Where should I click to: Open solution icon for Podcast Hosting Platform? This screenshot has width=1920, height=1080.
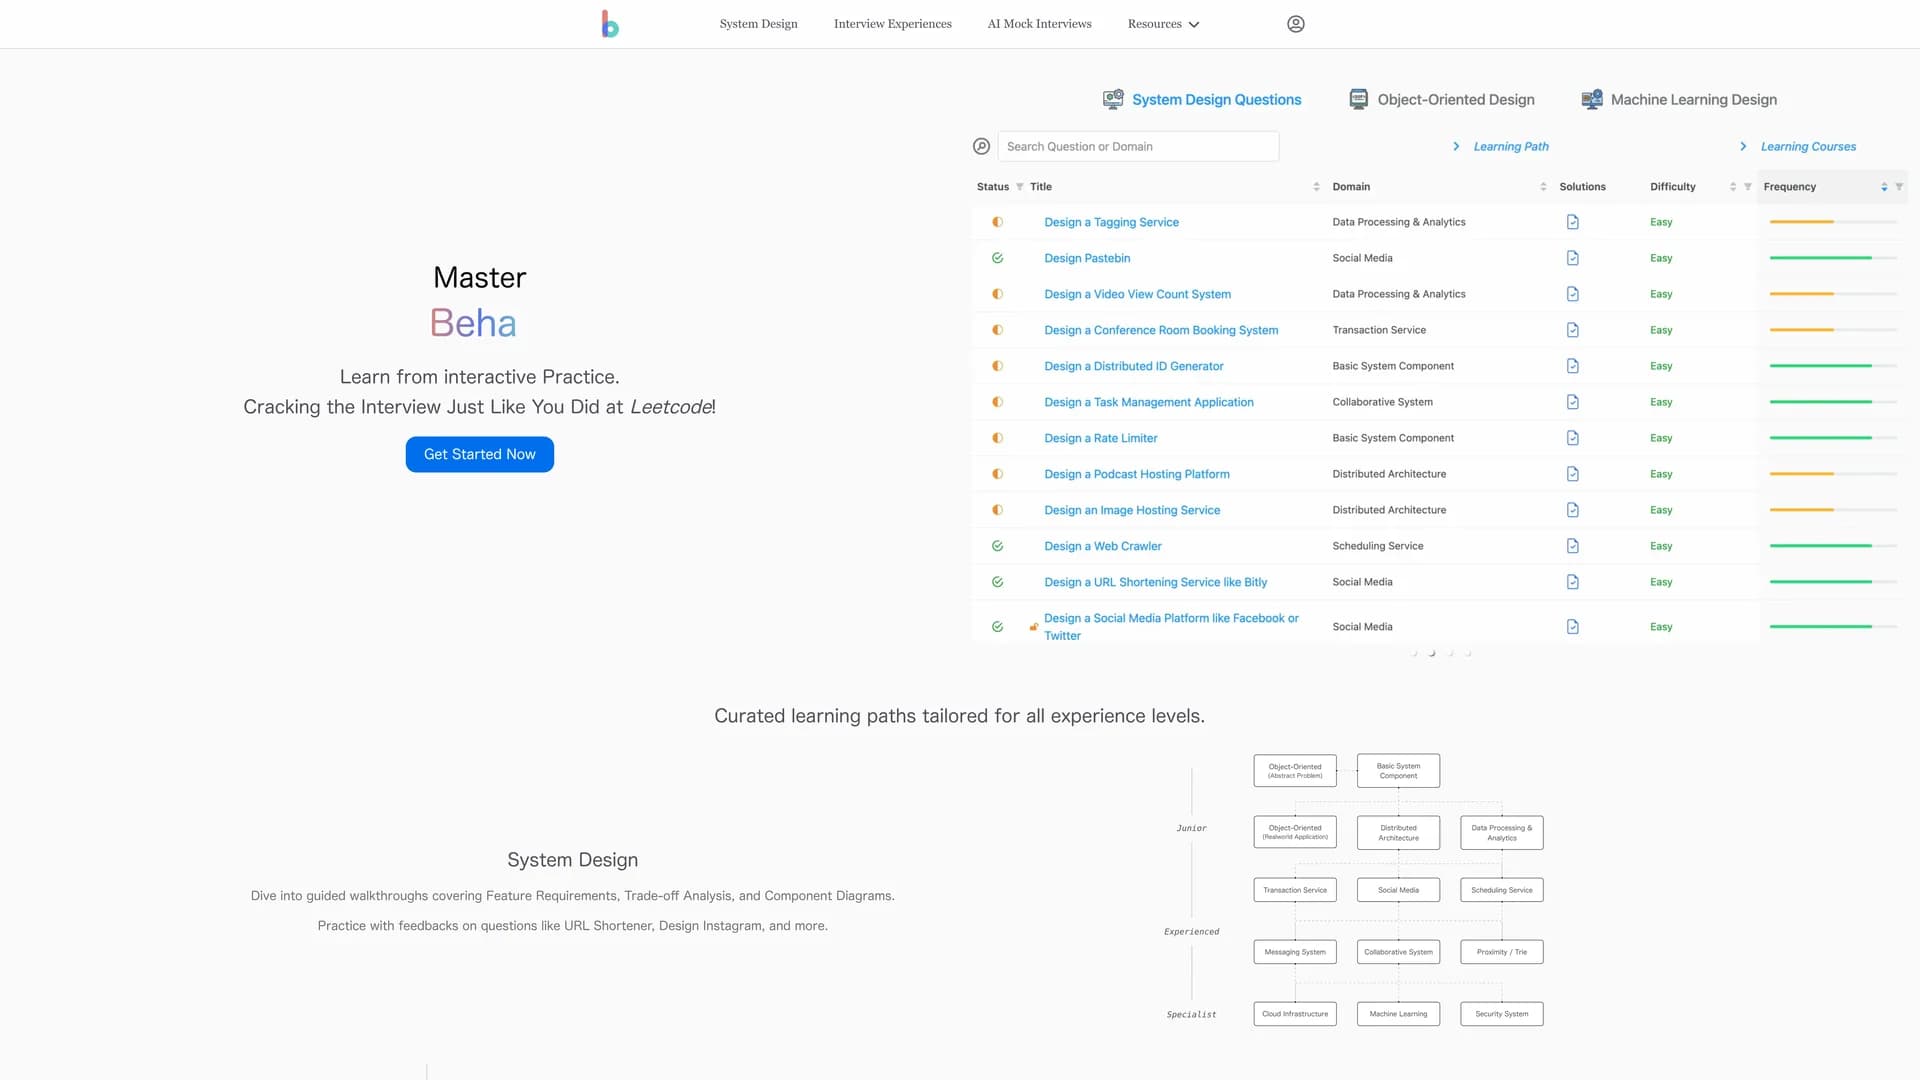click(1572, 474)
